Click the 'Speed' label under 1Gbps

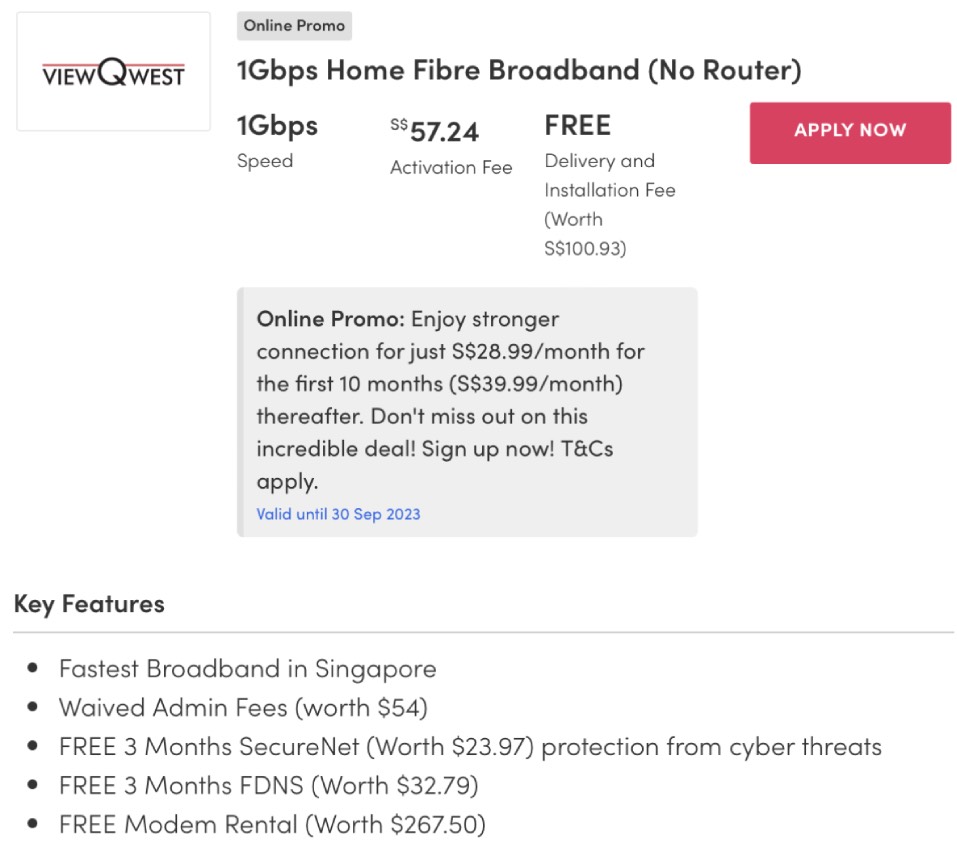click(265, 161)
